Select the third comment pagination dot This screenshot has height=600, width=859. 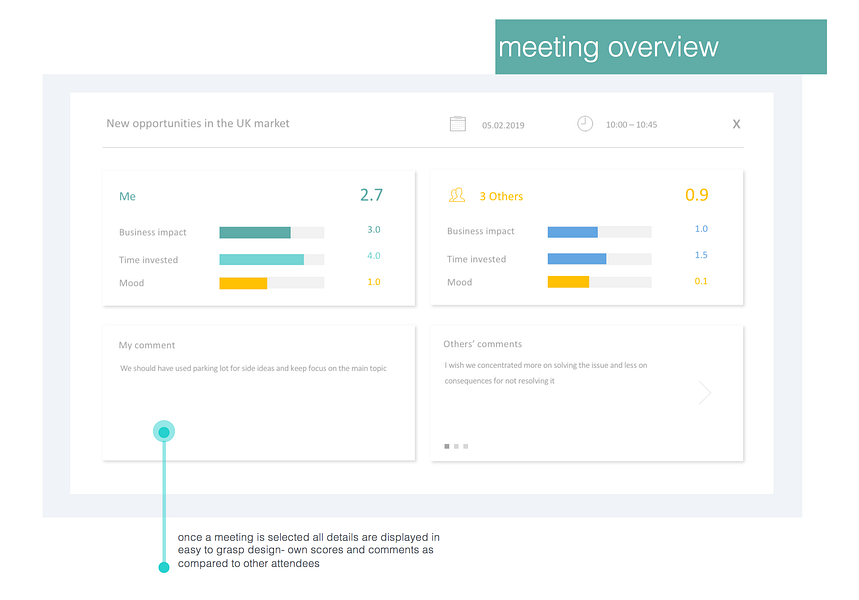[x=466, y=447]
